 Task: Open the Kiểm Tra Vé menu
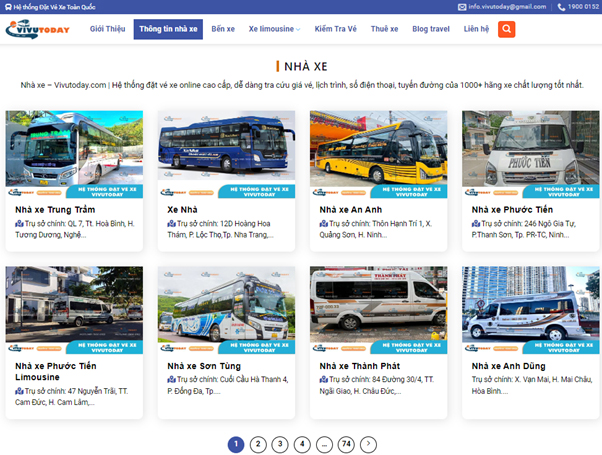tap(336, 29)
